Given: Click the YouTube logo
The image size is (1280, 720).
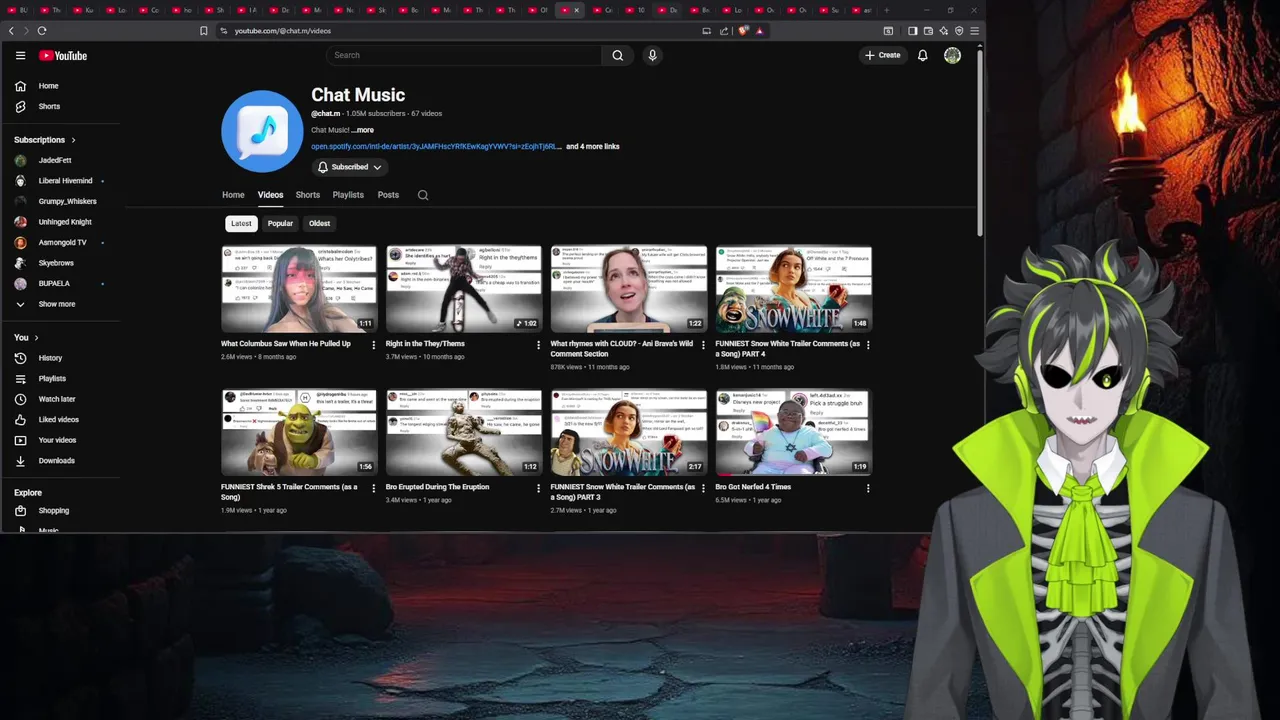Looking at the screenshot, I should (63, 56).
